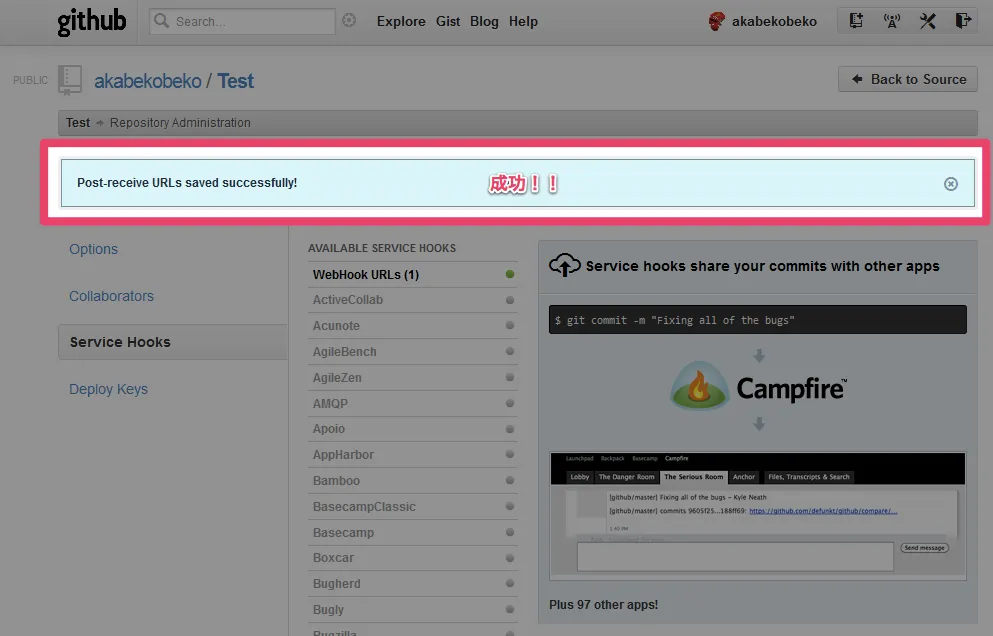Click the akabekobeko user avatar
Screen dimensions: 993x636
click(716, 21)
